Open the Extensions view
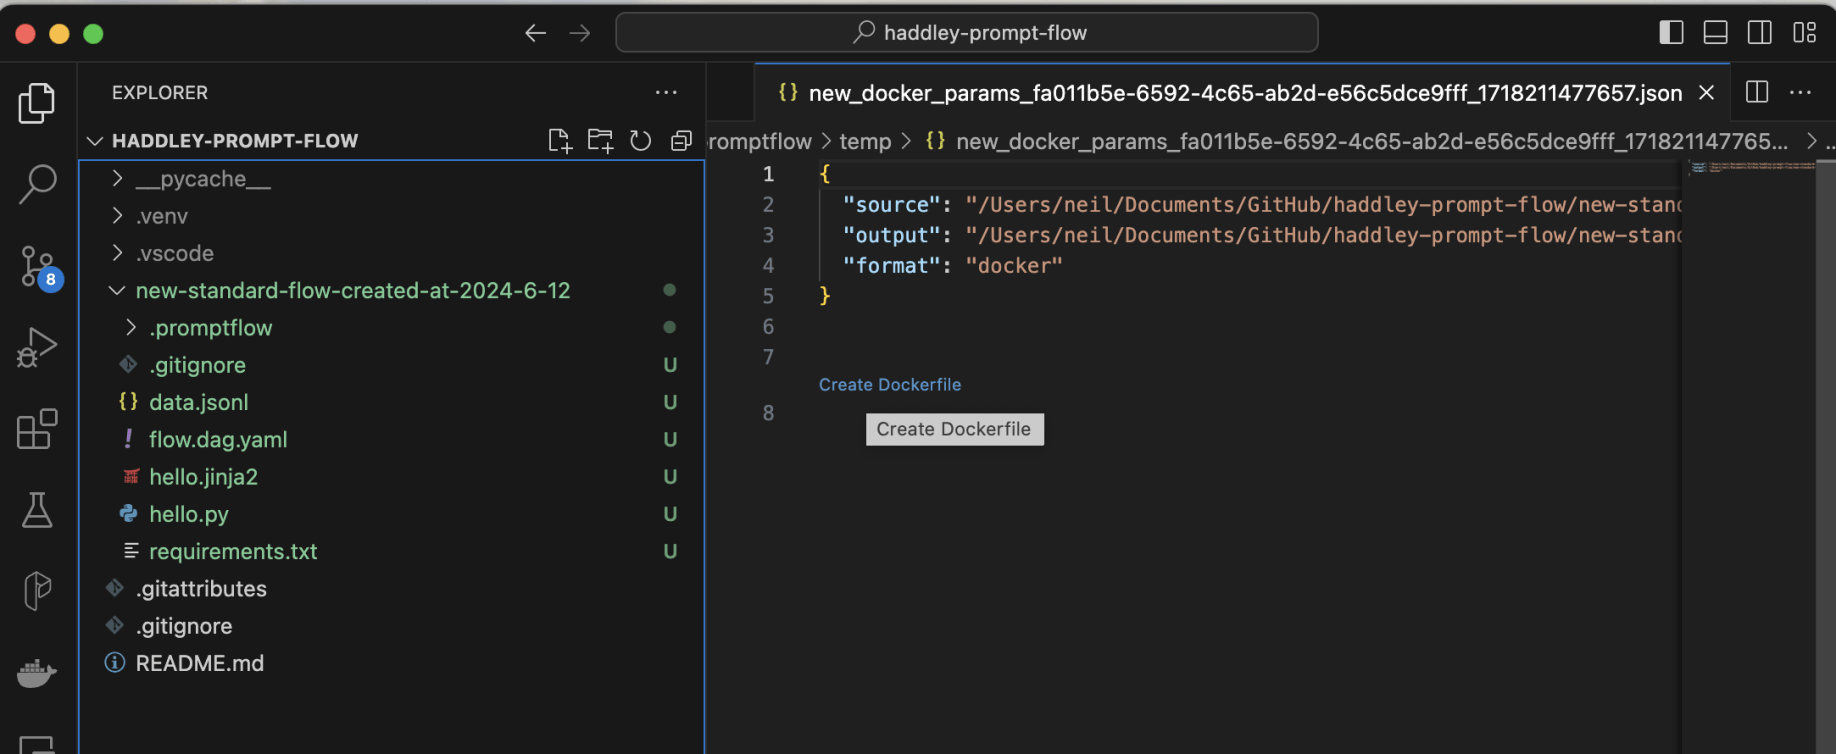Image resolution: width=1836 pixels, height=754 pixels. [x=37, y=429]
